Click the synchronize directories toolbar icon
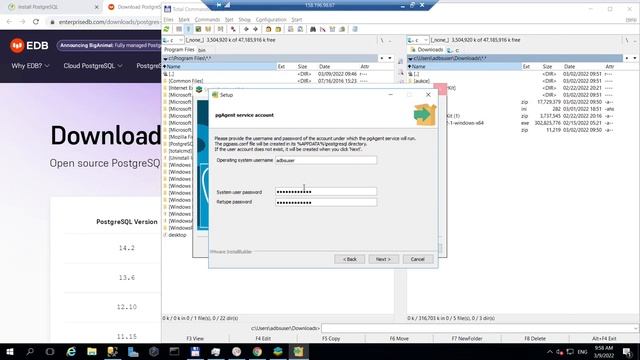Screen dimensions: 640x360 coord(332,29)
